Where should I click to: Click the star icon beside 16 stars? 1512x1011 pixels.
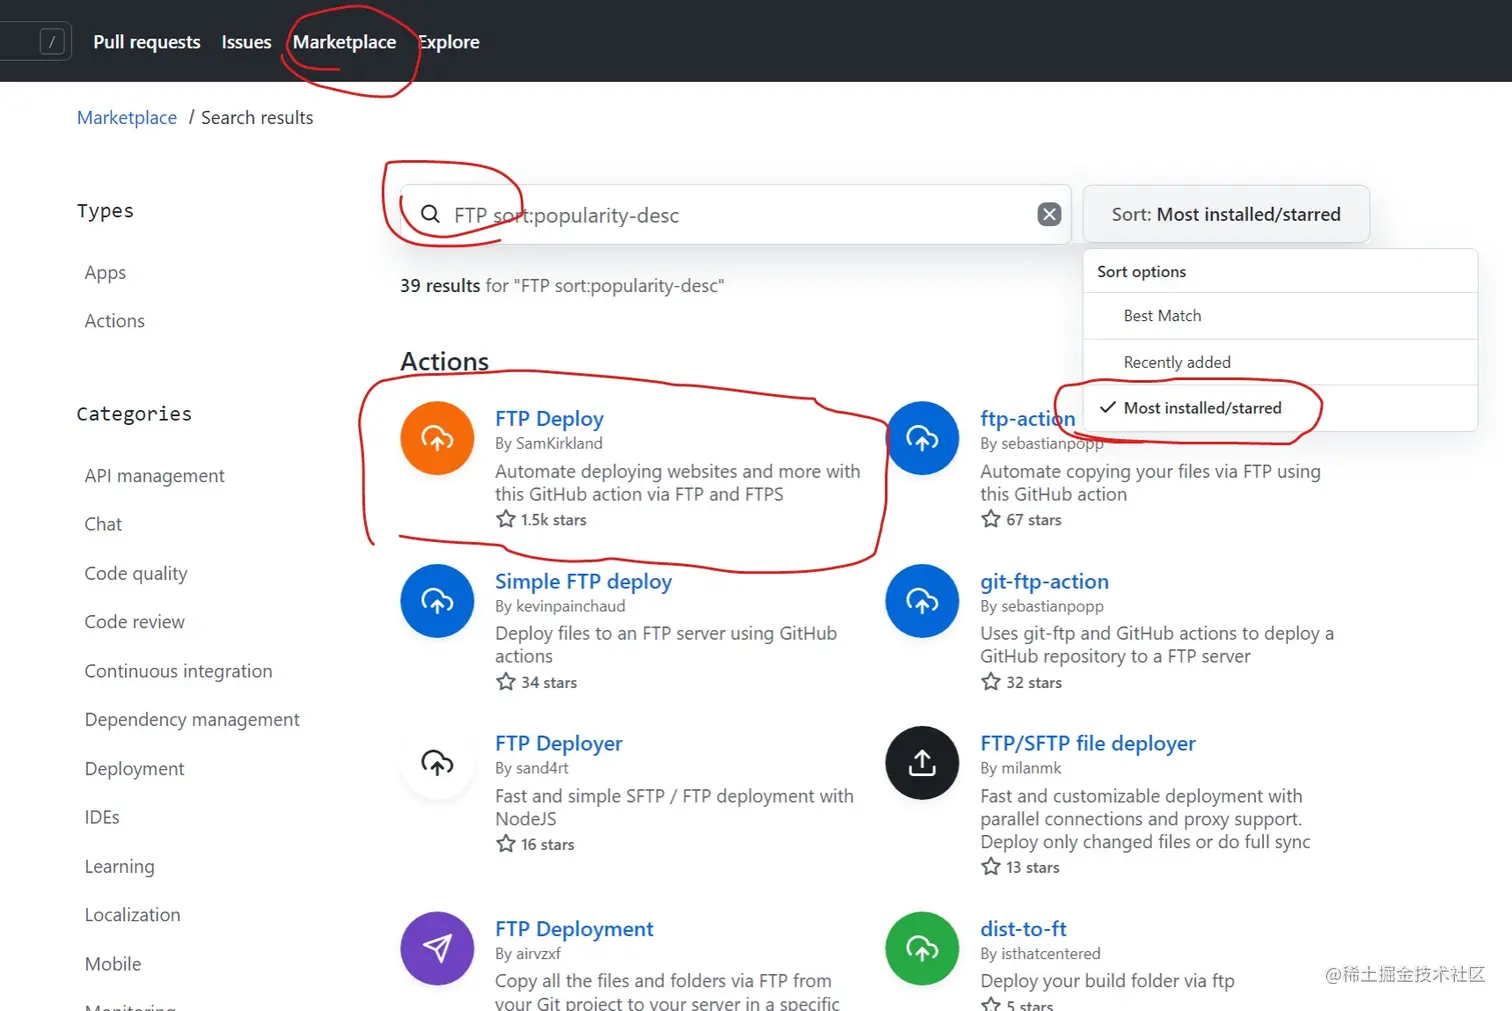(x=506, y=844)
